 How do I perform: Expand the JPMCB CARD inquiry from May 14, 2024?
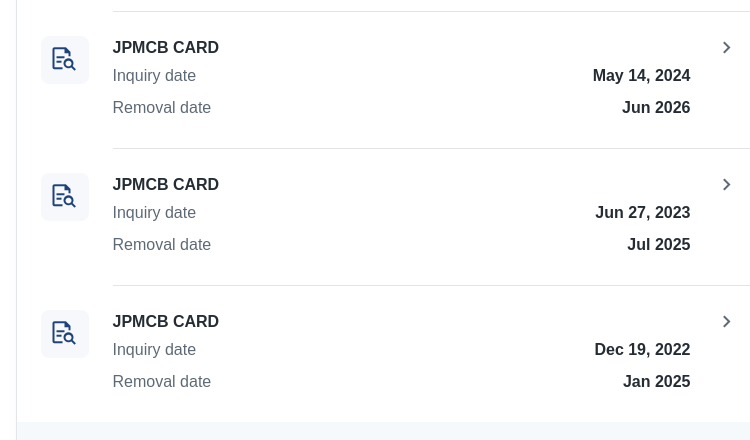726,47
